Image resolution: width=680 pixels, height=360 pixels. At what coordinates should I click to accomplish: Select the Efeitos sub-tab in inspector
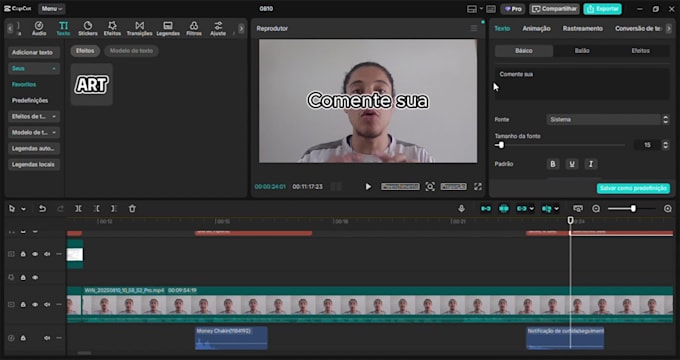click(x=641, y=51)
